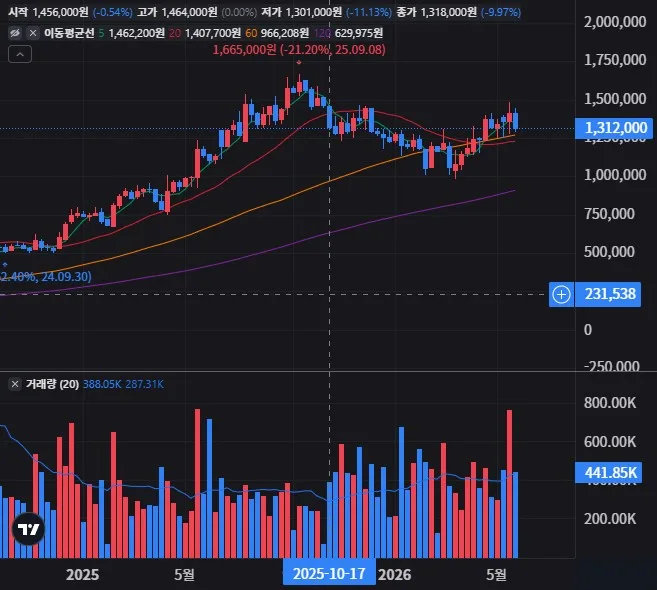Remove the moving average (이동평균선) indicator
657x590 pixels.
click(33, 33)
